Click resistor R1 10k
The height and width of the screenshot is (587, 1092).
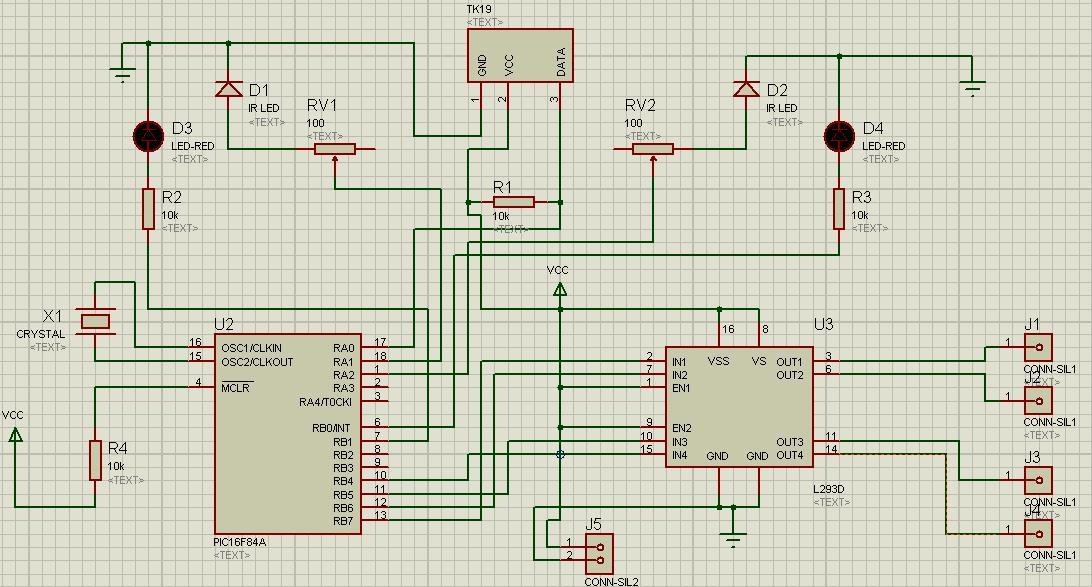click(x=514, y=202)
